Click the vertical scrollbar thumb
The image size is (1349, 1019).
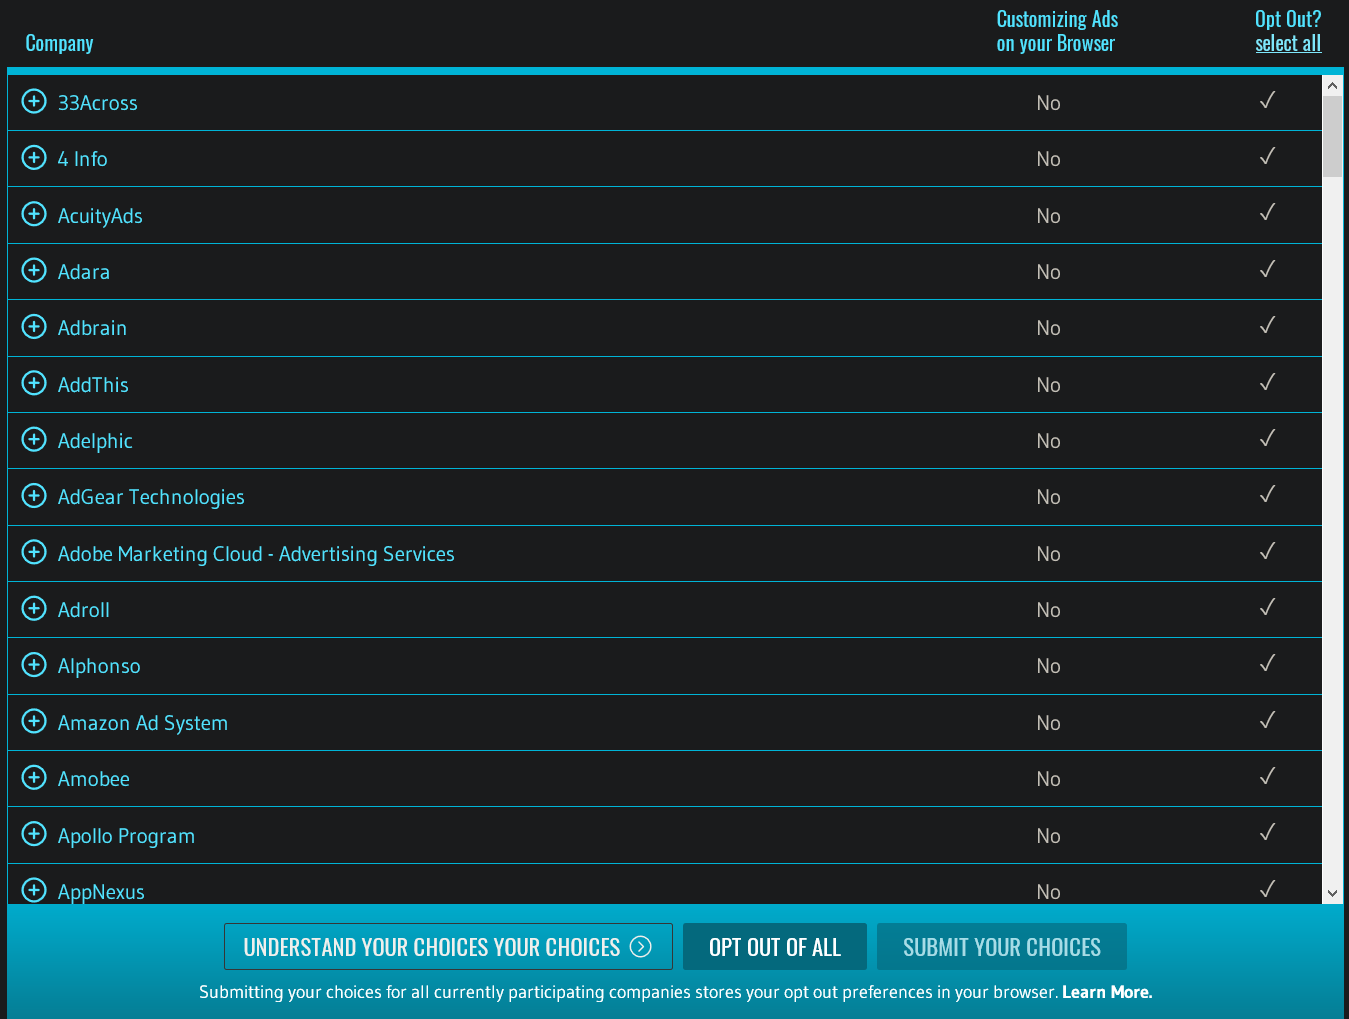tap(1332, 137)
